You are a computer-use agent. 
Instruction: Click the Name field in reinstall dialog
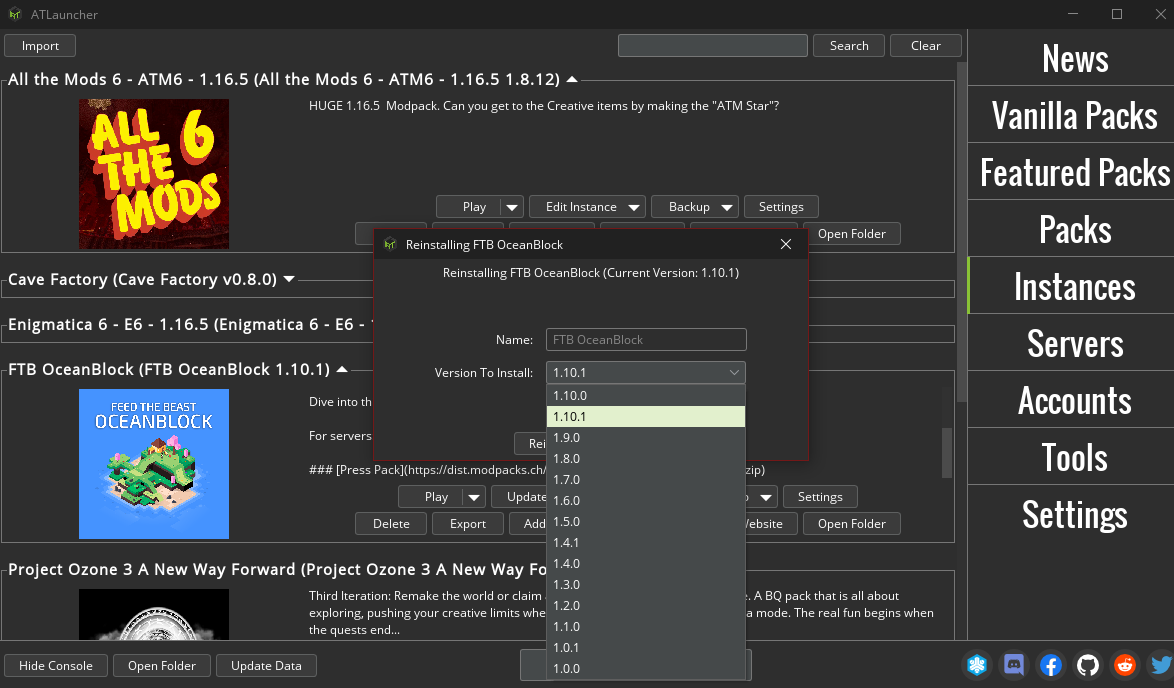pos(646,339)
